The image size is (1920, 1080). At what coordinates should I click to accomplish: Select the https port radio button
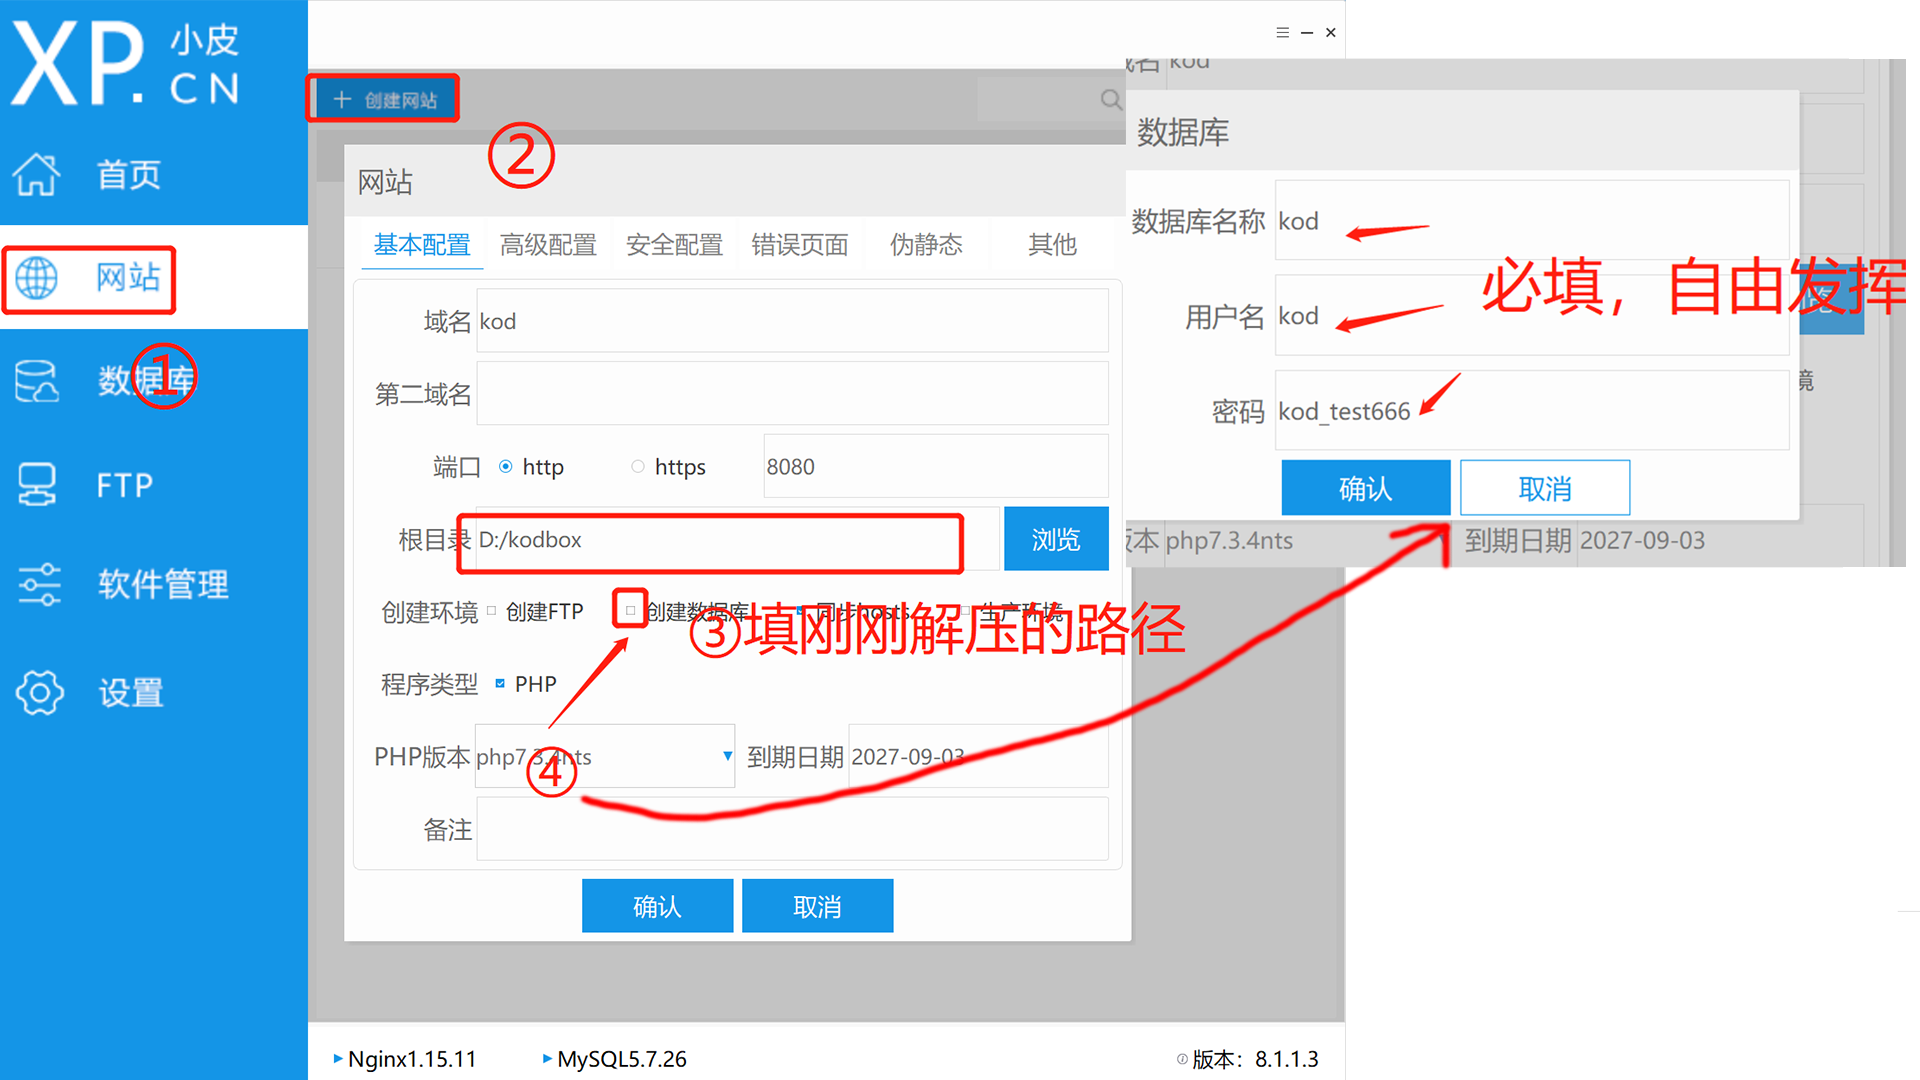638,466
